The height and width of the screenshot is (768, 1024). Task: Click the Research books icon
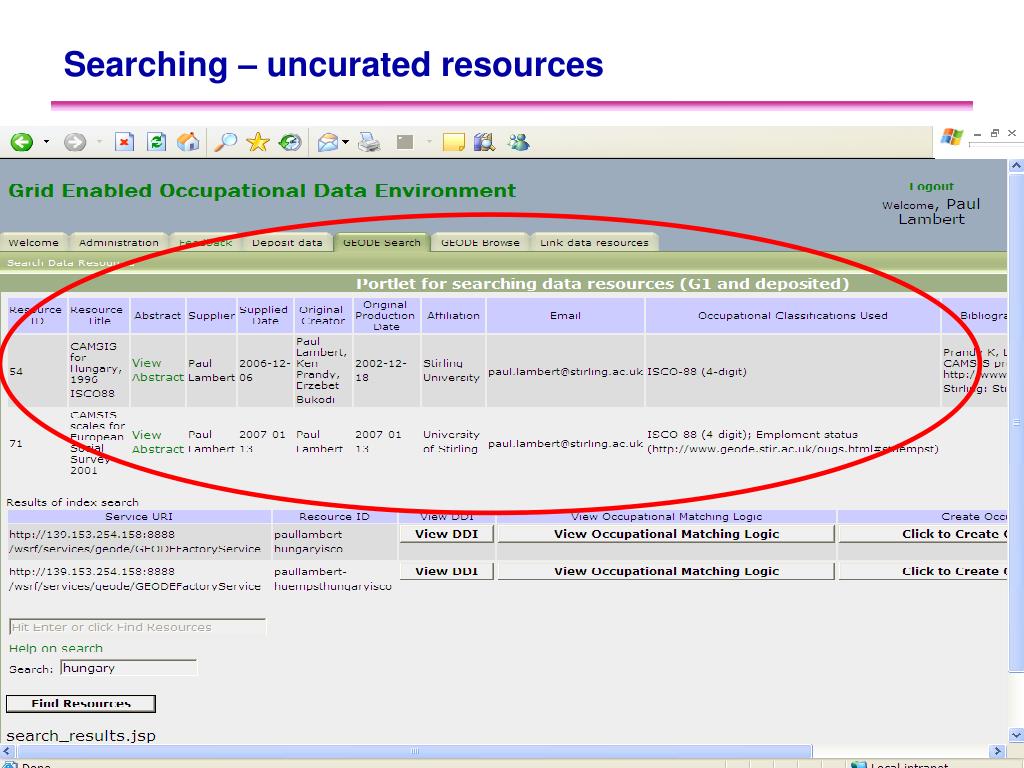pyautogui.click(x=485, y=142)
